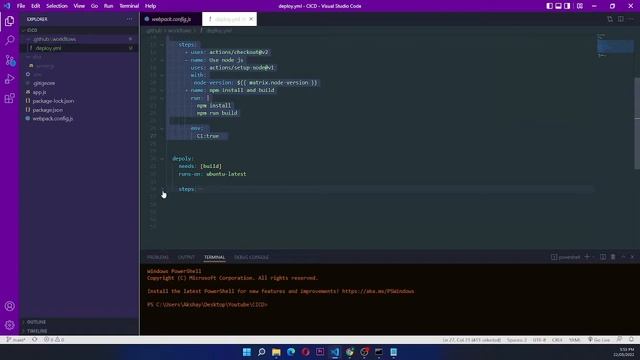The image size is (640, 360).
Task: Switch to the Output panel tab
Action: (186, 257)
